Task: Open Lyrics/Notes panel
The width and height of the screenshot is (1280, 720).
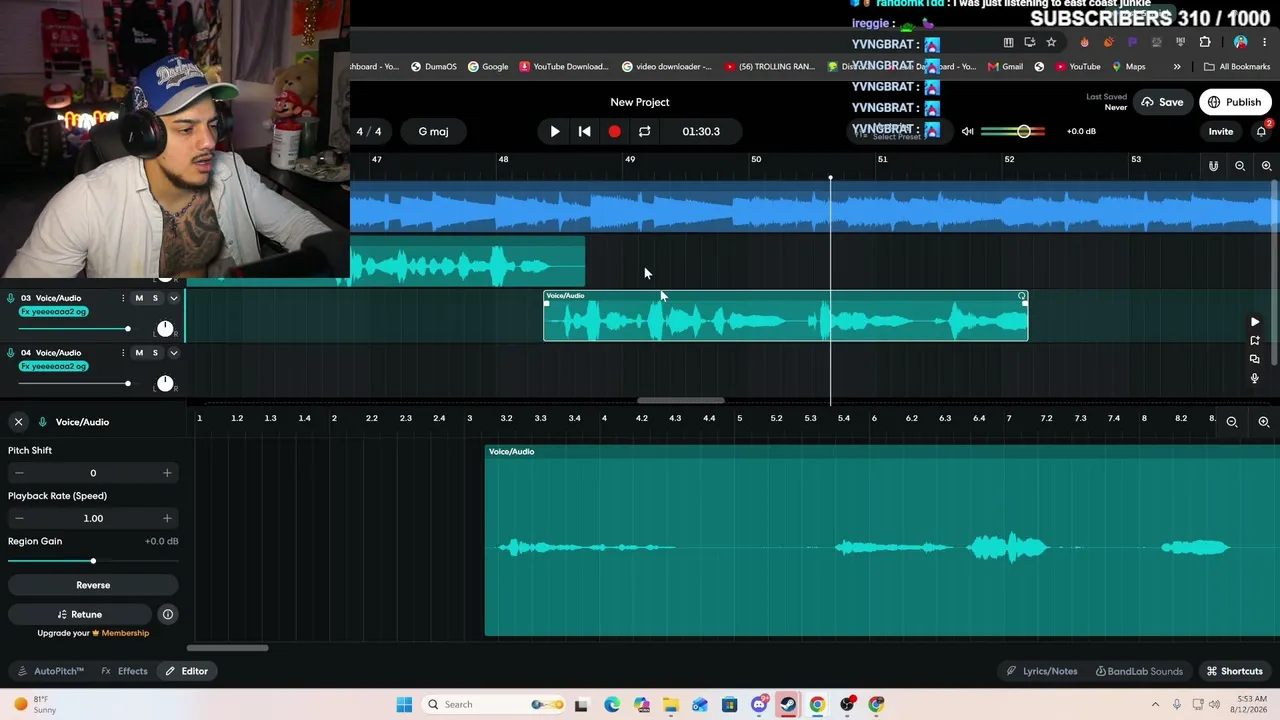Action: point(1042,671)
